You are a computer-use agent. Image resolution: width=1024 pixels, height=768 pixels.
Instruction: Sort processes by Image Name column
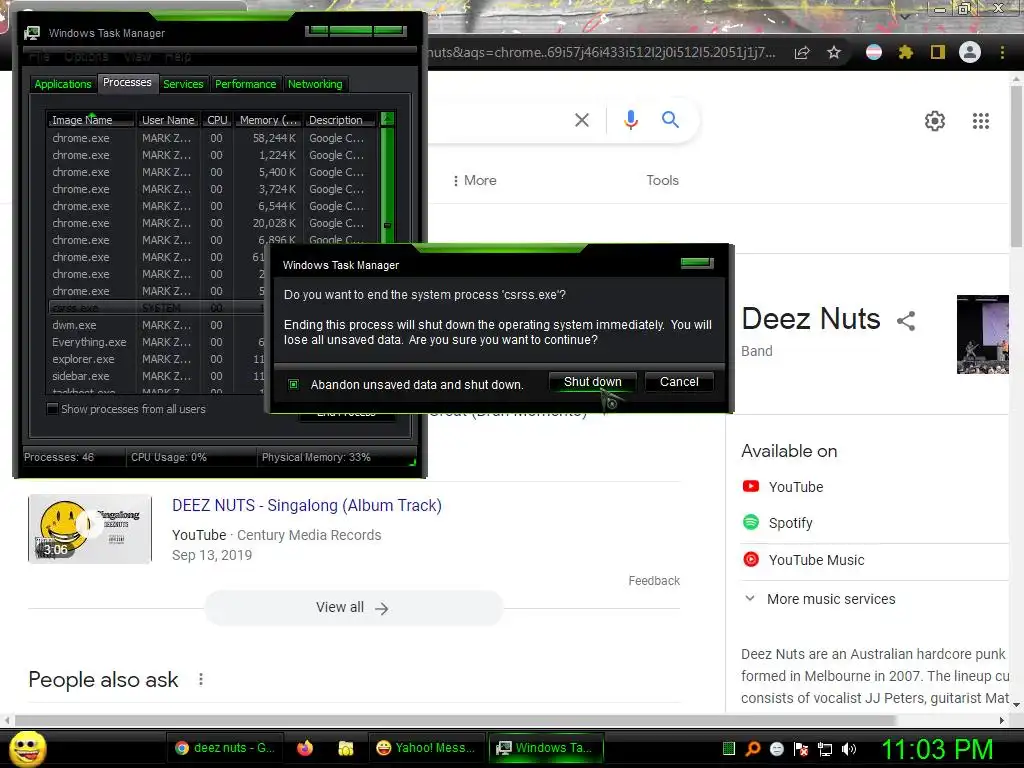tap(90, 120)
